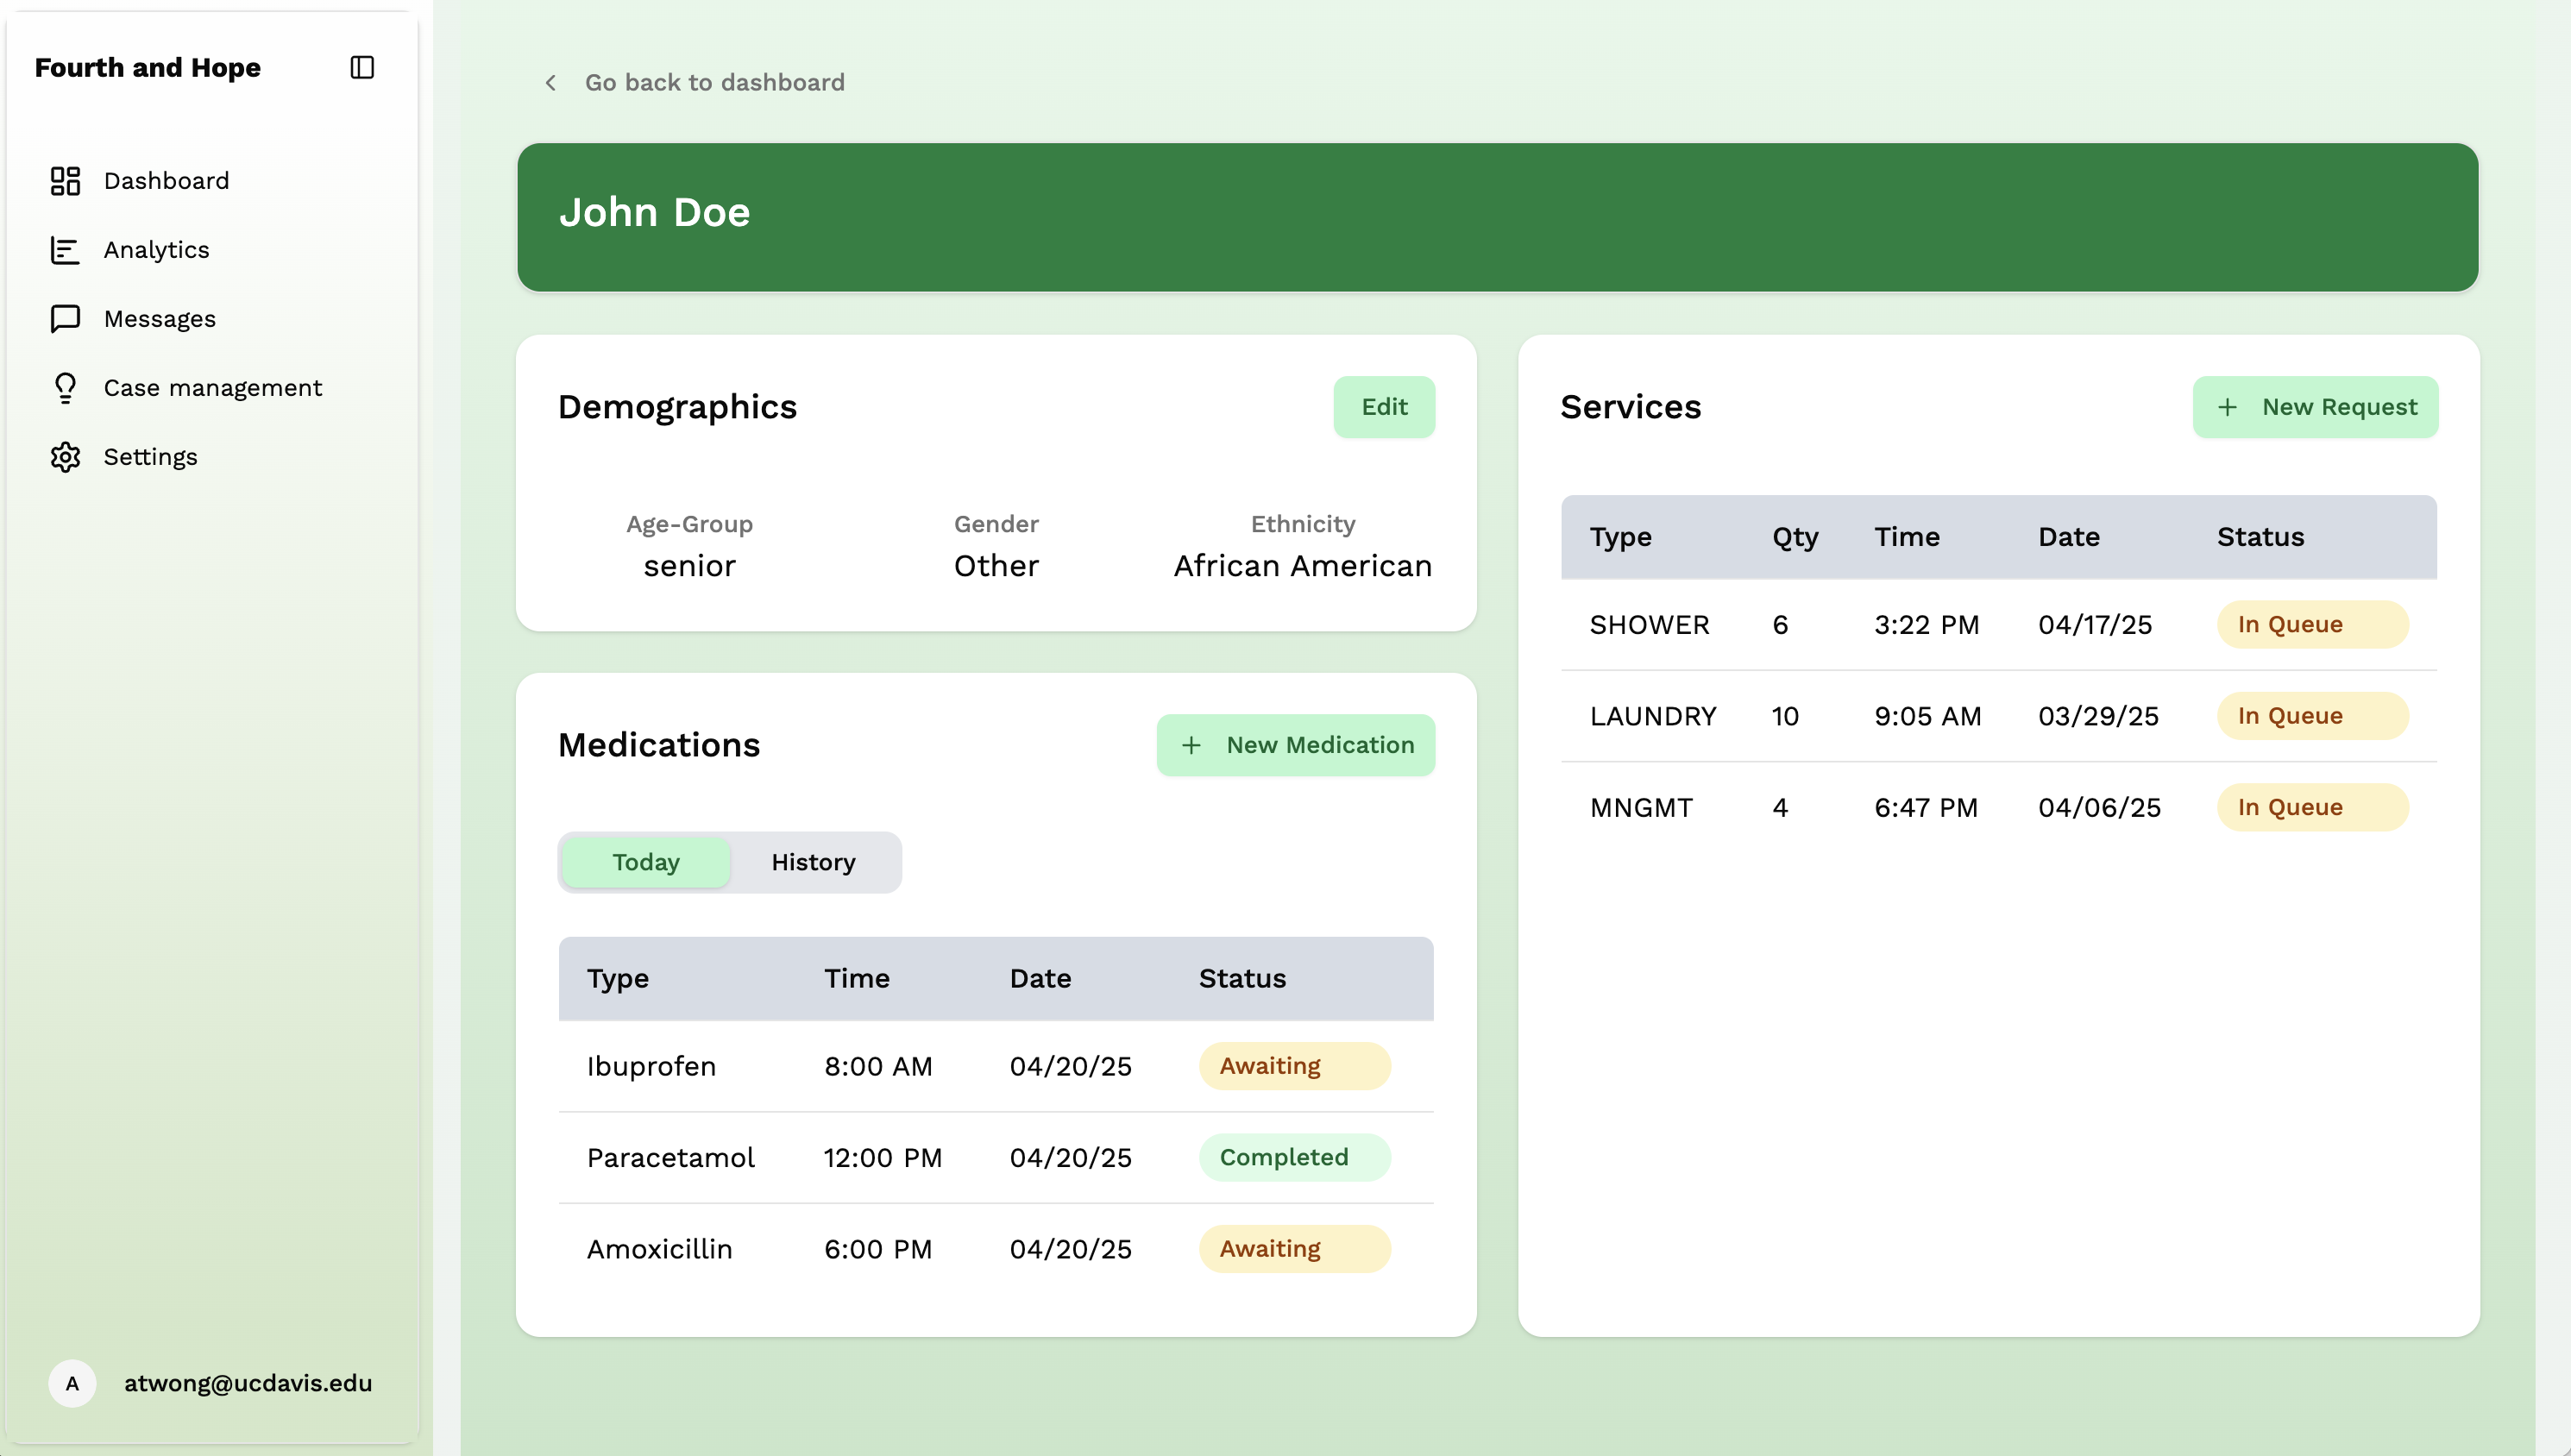Screen dimensions: 2571x1456
Task: Click Paracetamol Completed status badge
Action: [1293, 1157]
